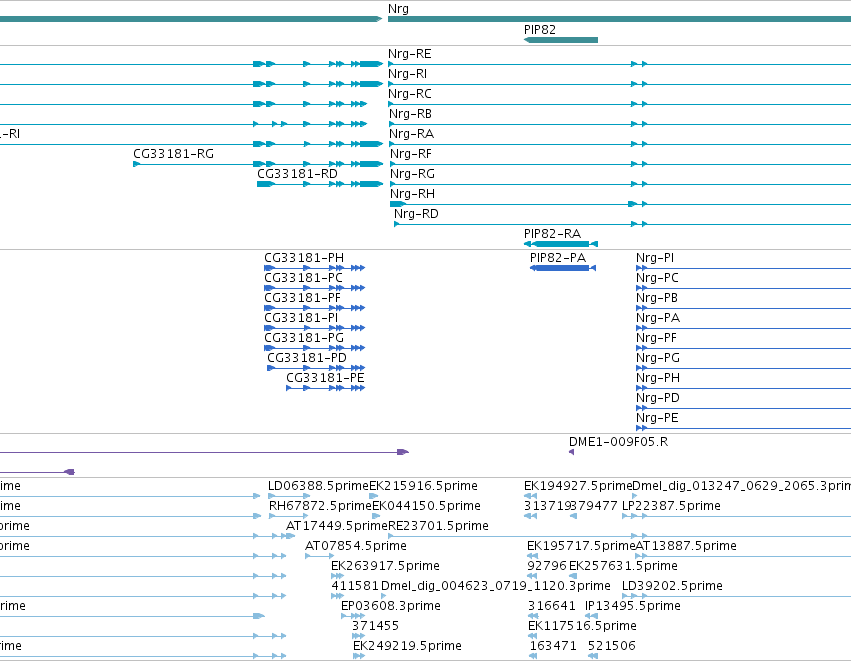Select the CG33181-PH protein label

pos(304,258)
